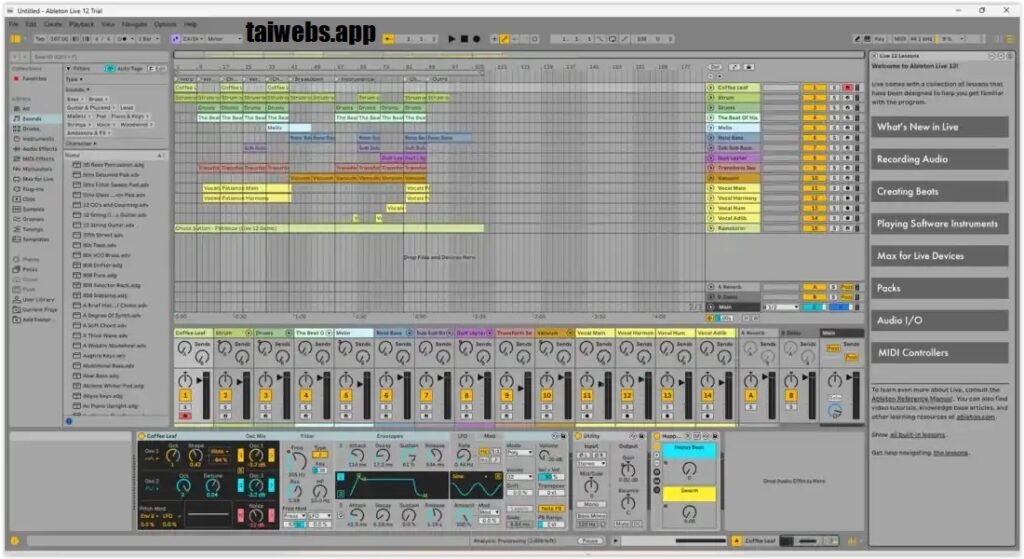
Task: Solo the Strum track in arrangement
Action: pos(835,97)
